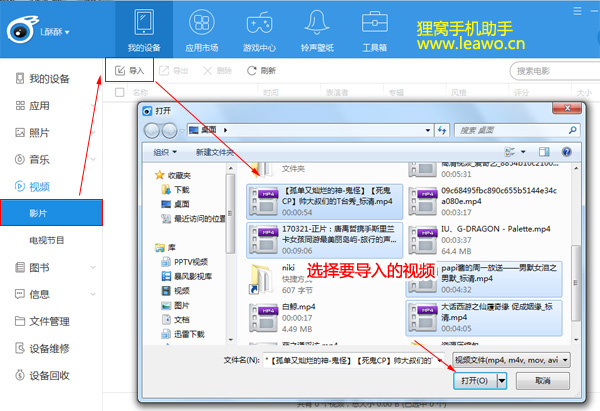Click the 打开(O) button

pos(474,381)
